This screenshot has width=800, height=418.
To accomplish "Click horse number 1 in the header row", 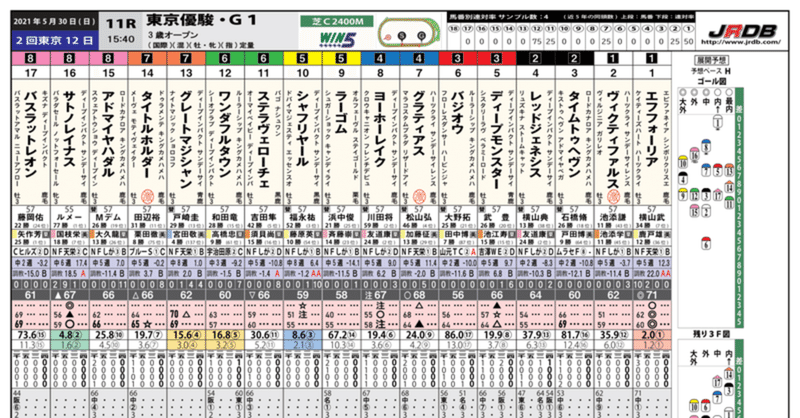I will click(652, 72).
